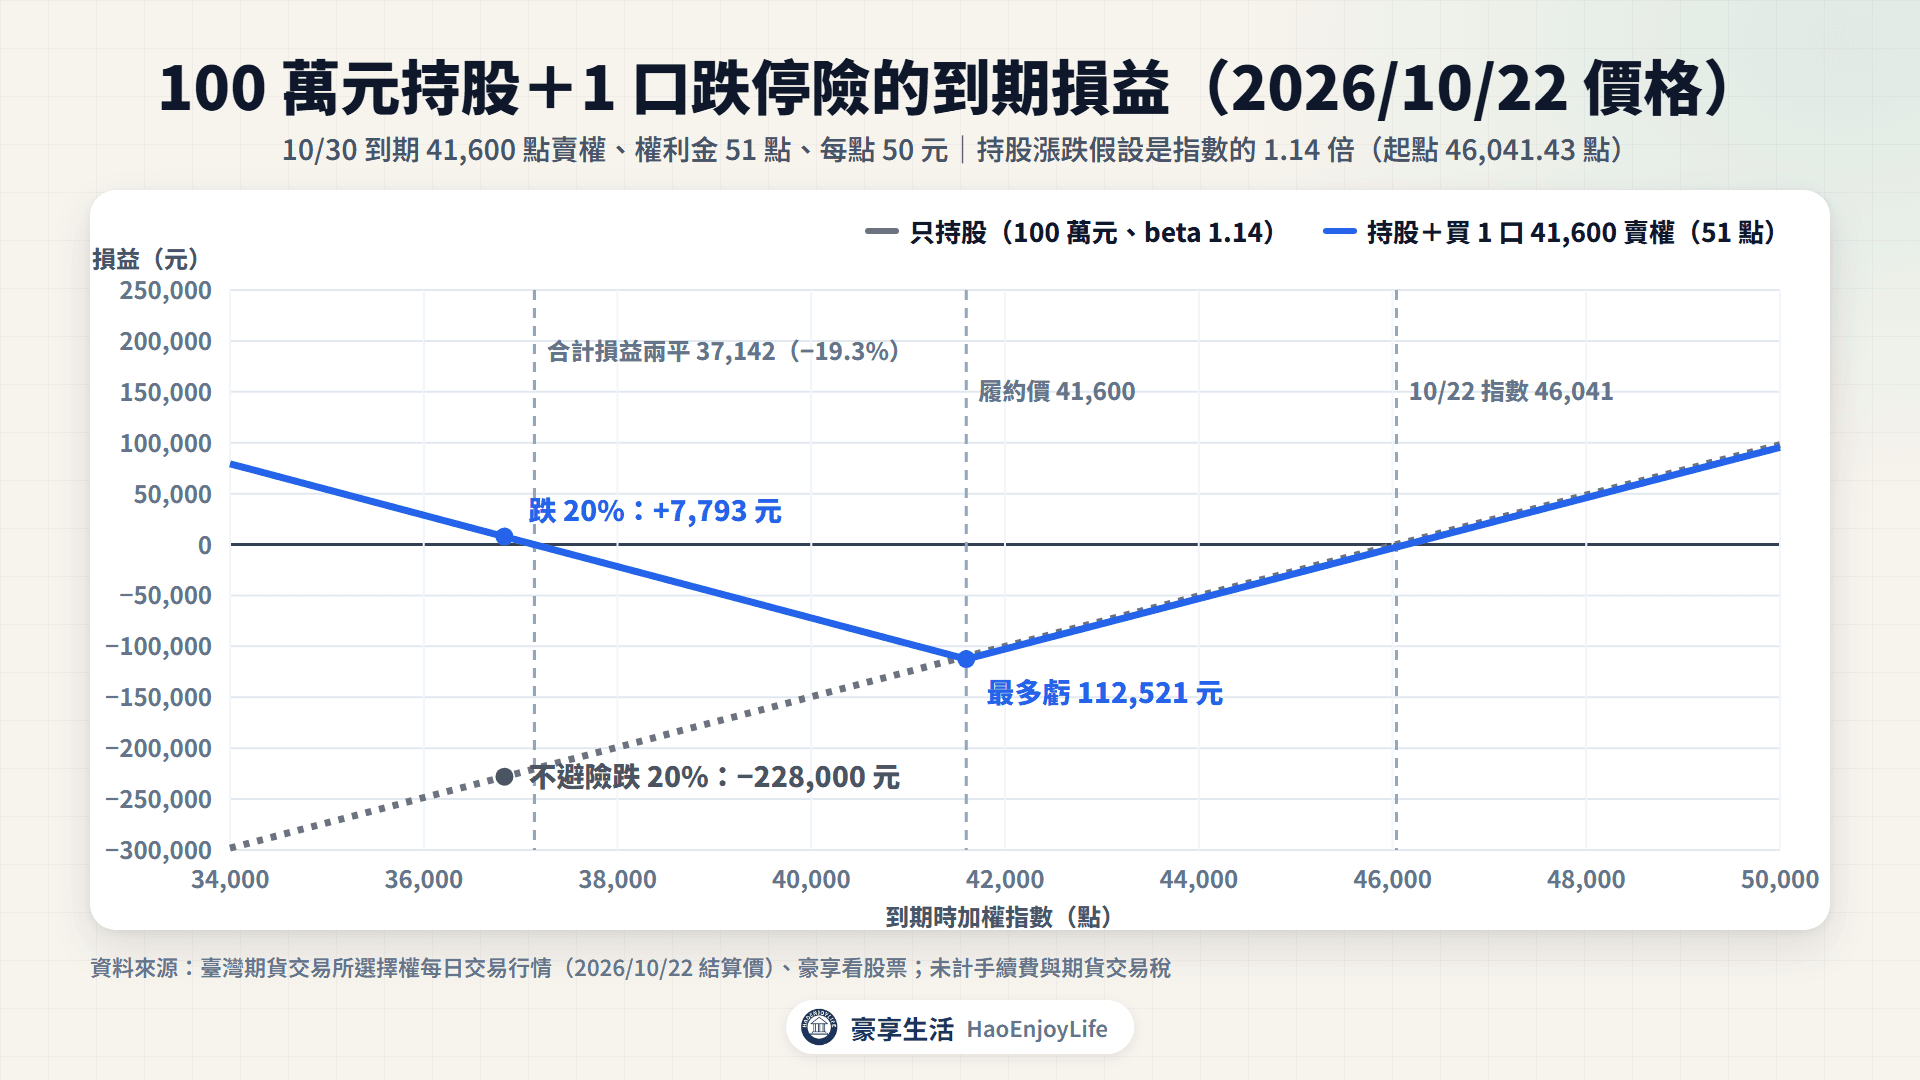Viewport: 1920px width, 1080px height.
Task: Click y-axis tick 0
Action: pyautogui.click(x=205, y=545)
